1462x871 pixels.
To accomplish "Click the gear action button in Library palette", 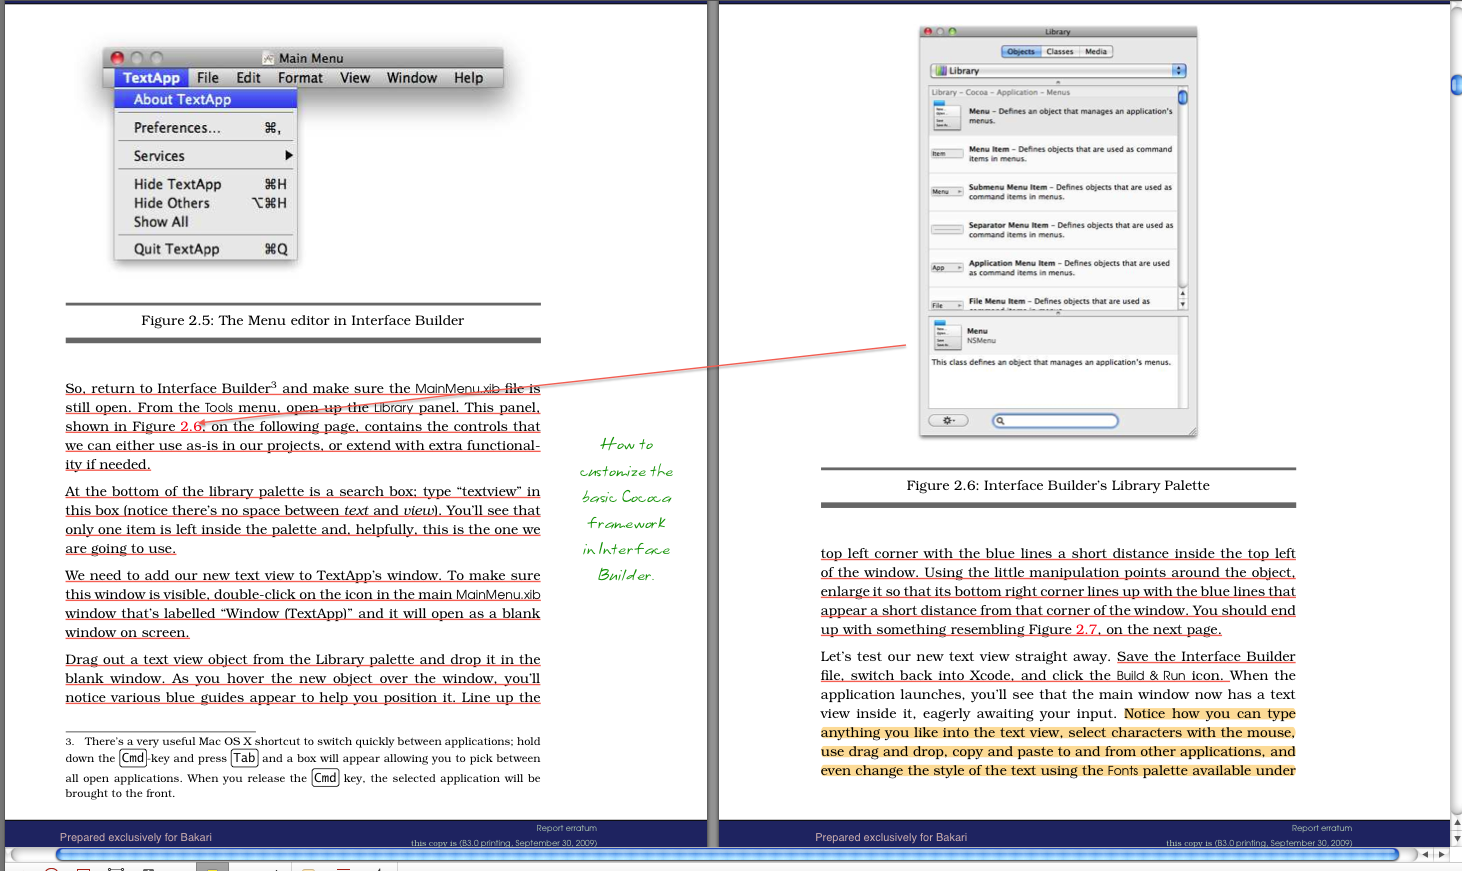I will [x=948, y=421].
